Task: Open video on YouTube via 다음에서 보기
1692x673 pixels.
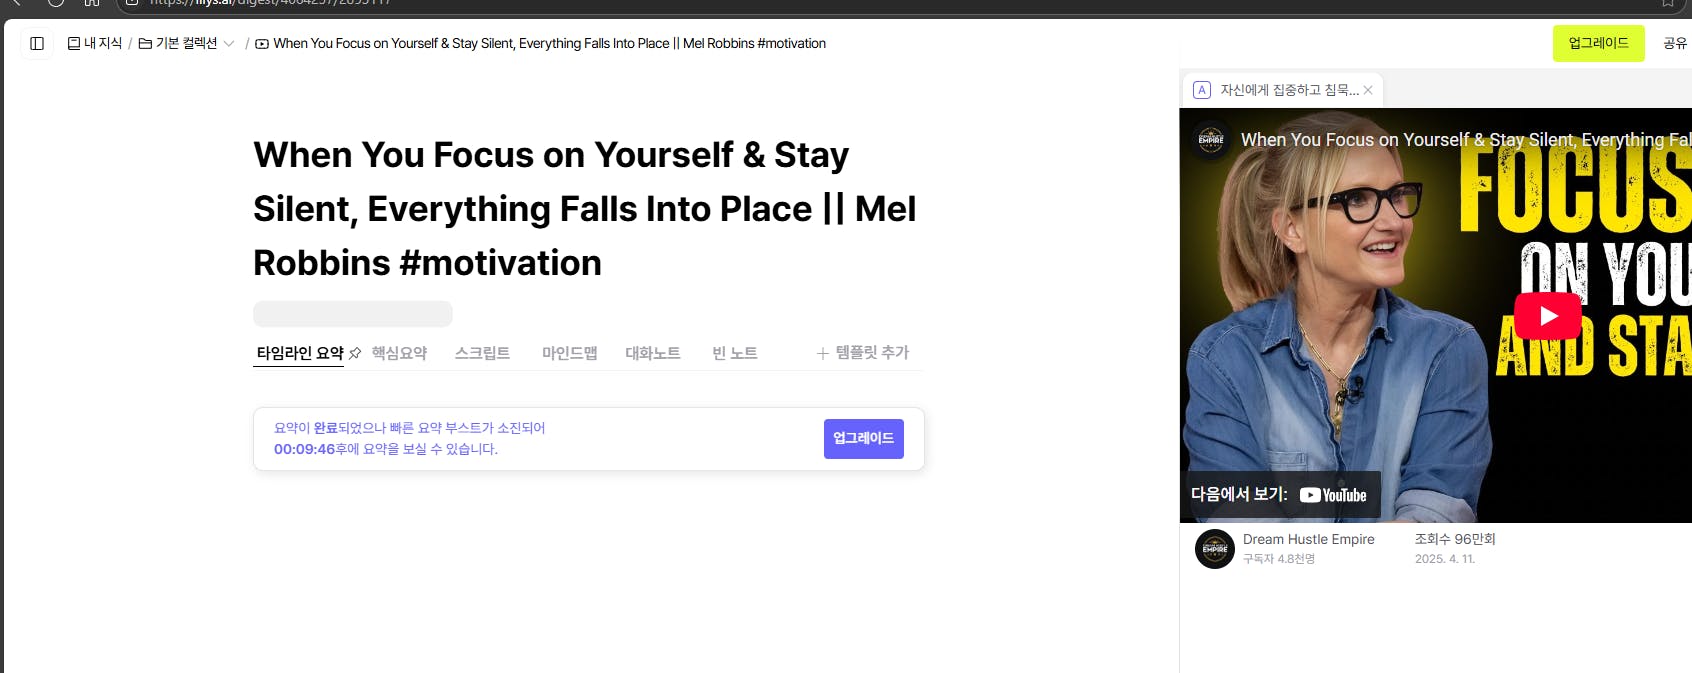Action: (1280, 495)
